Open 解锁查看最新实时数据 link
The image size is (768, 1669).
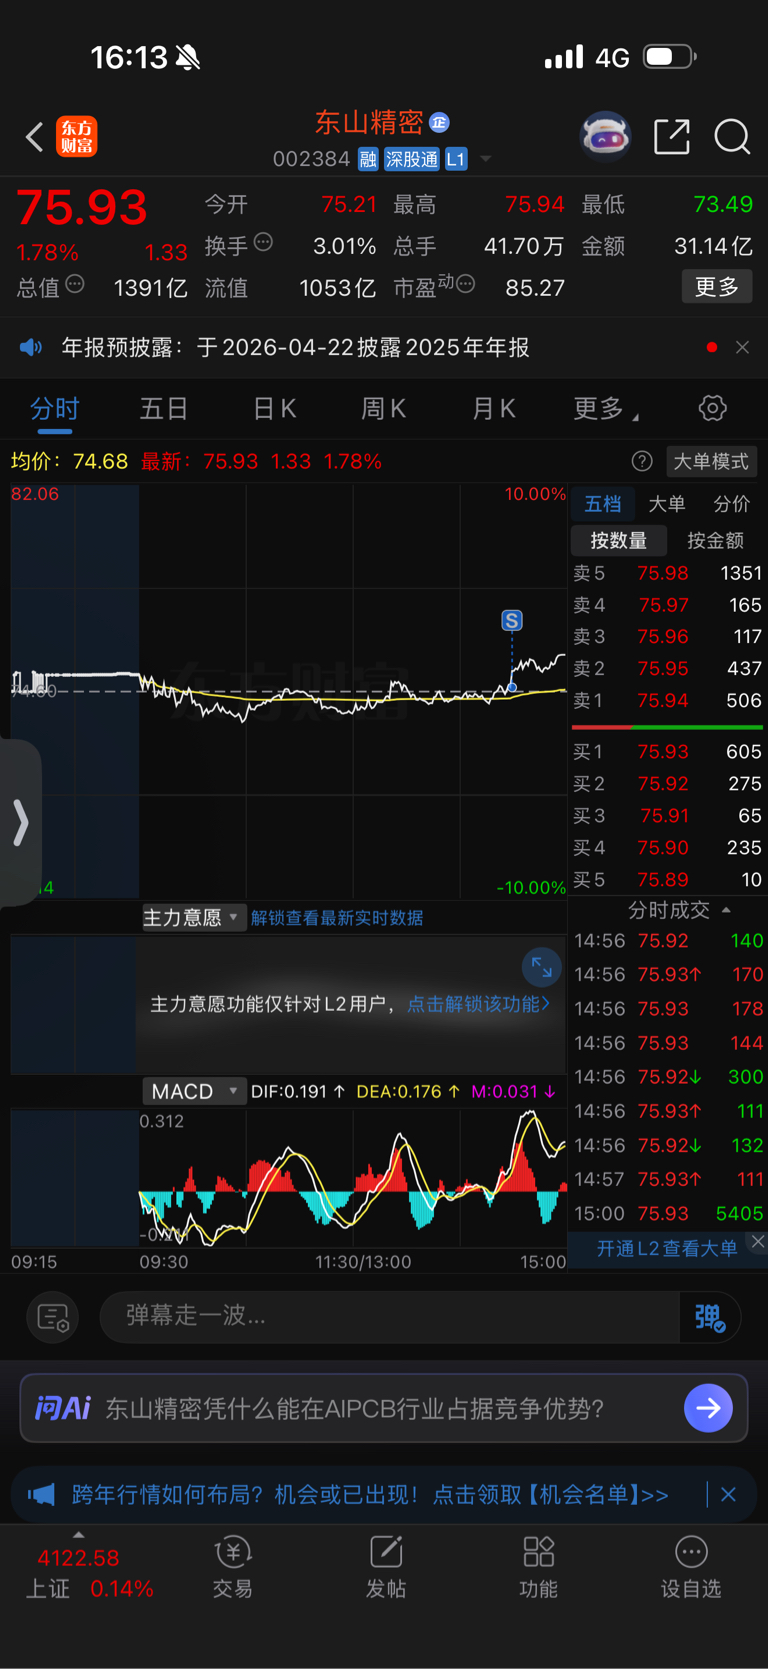[x=337, y=918]
